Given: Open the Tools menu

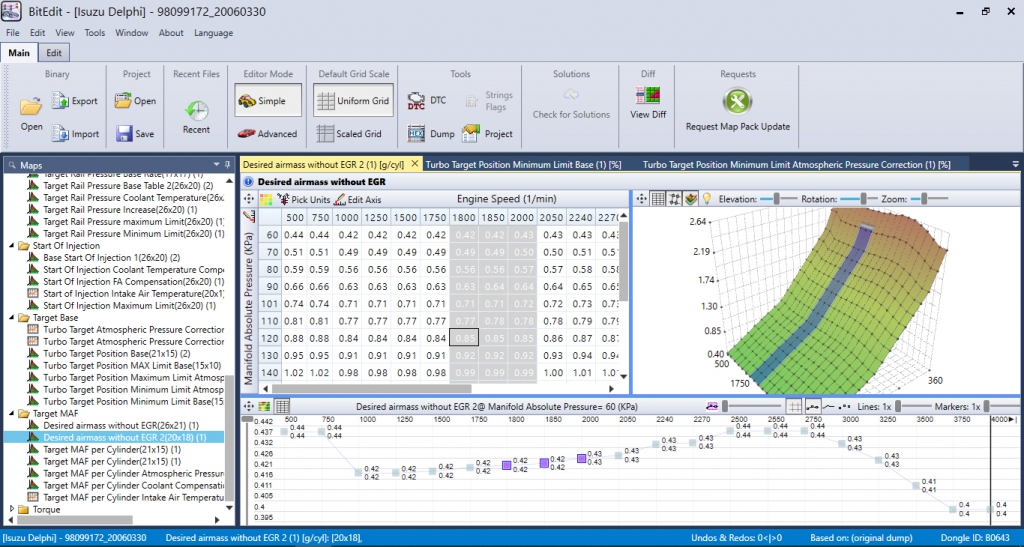Looking at the screenshot, I should (x=95, y=33).
